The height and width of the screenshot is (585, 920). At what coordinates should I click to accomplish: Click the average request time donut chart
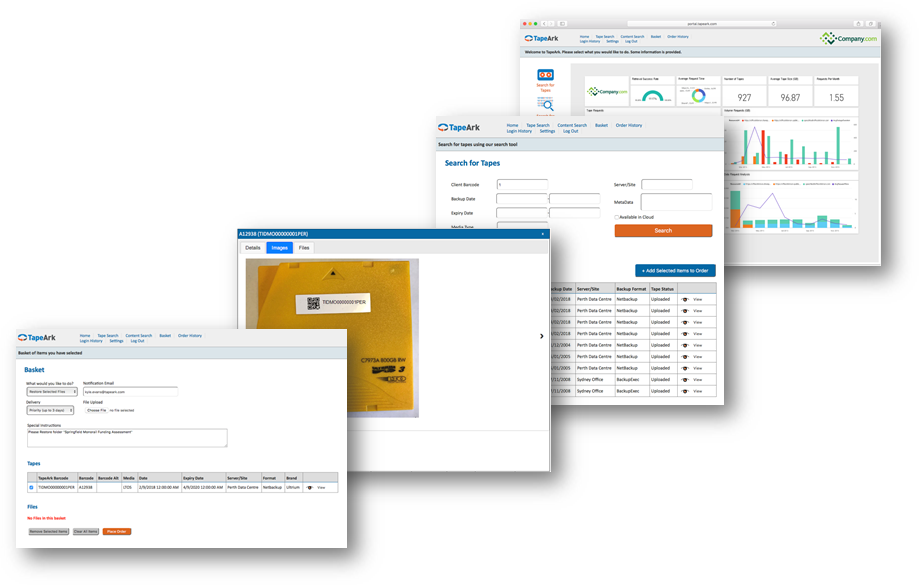pyautogui.click(x=698, y=96)
